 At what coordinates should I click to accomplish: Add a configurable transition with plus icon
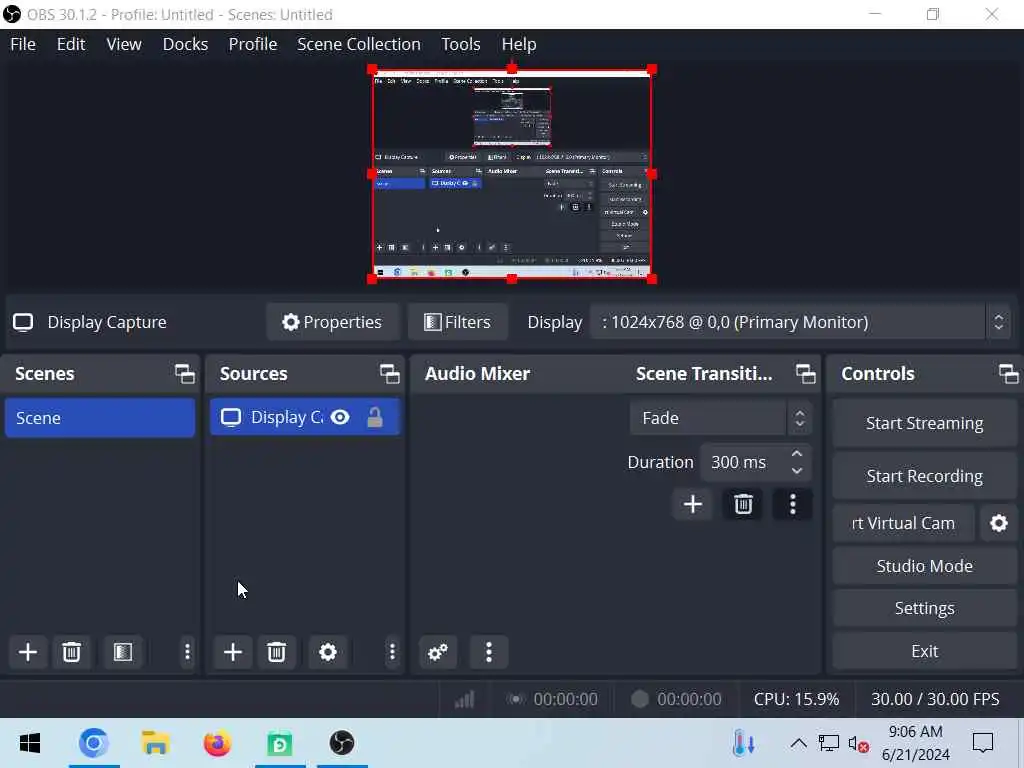pos(693,504)
